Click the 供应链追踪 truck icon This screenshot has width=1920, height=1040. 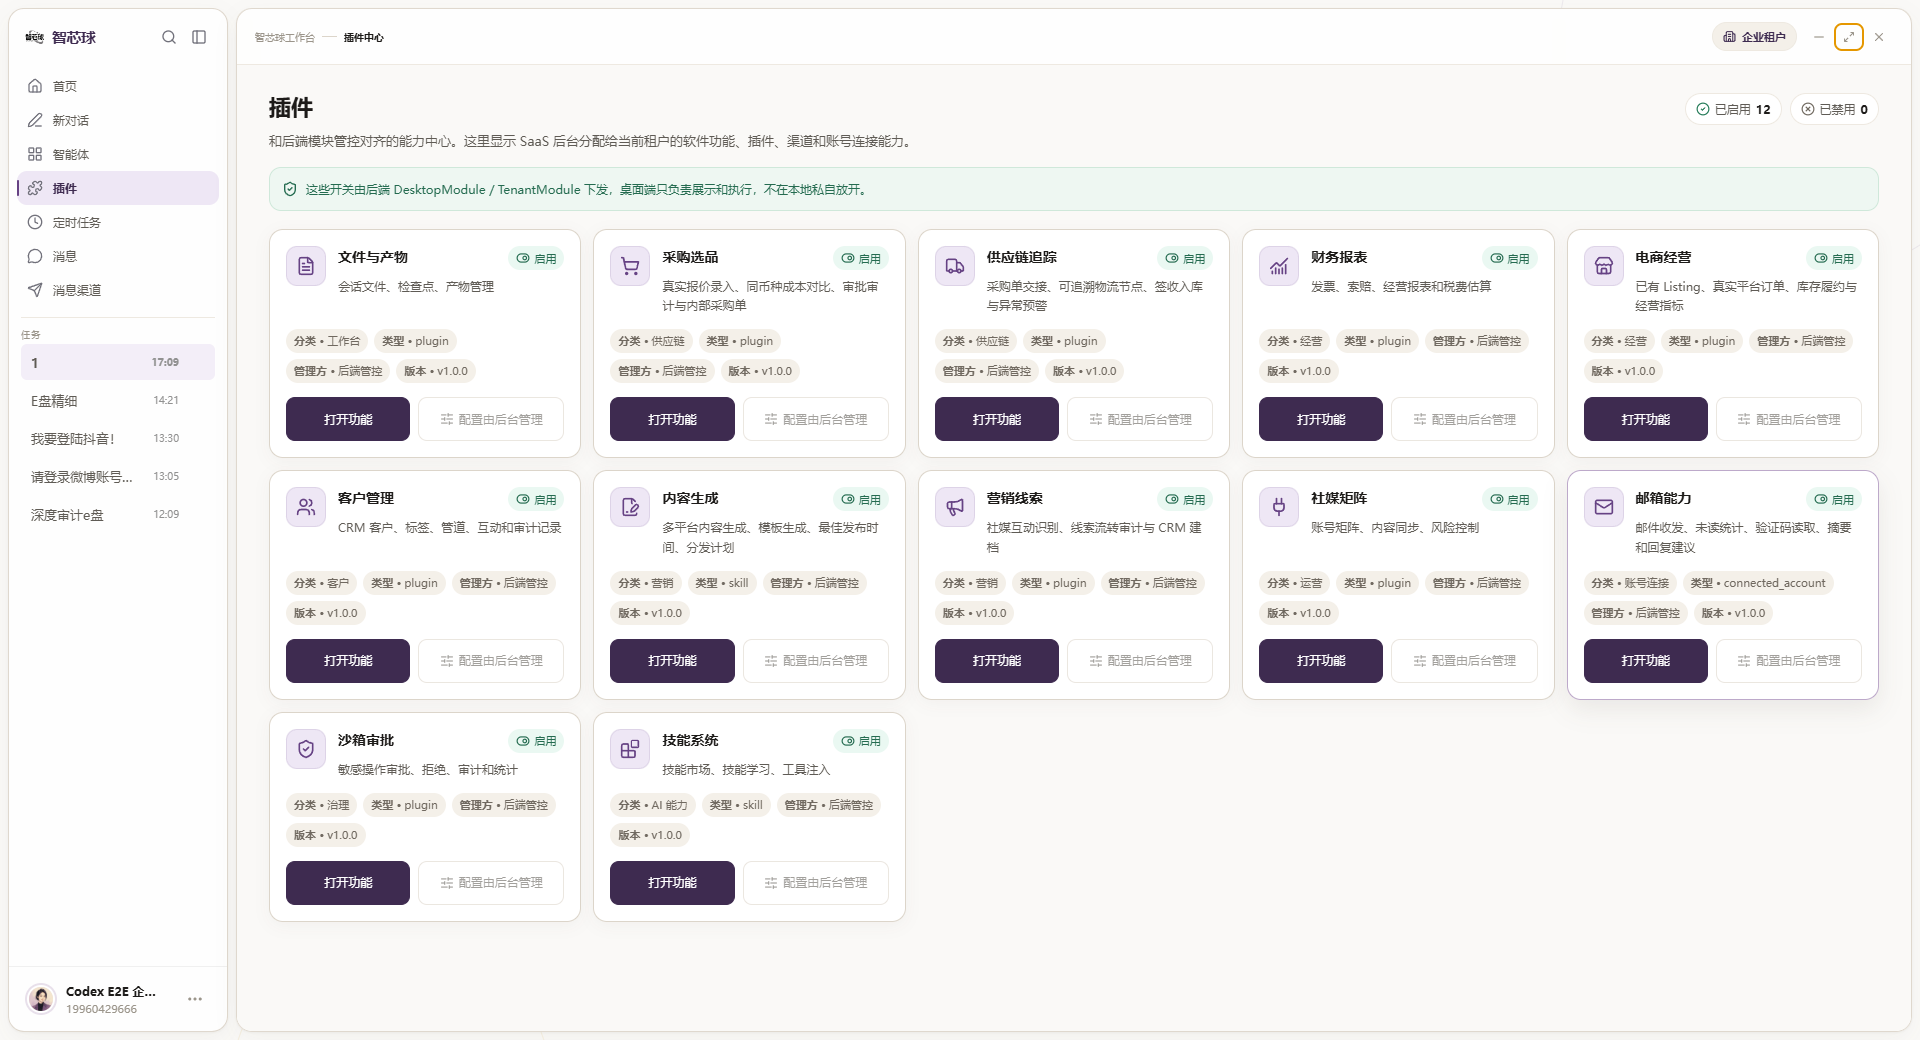tap(955, 266)
